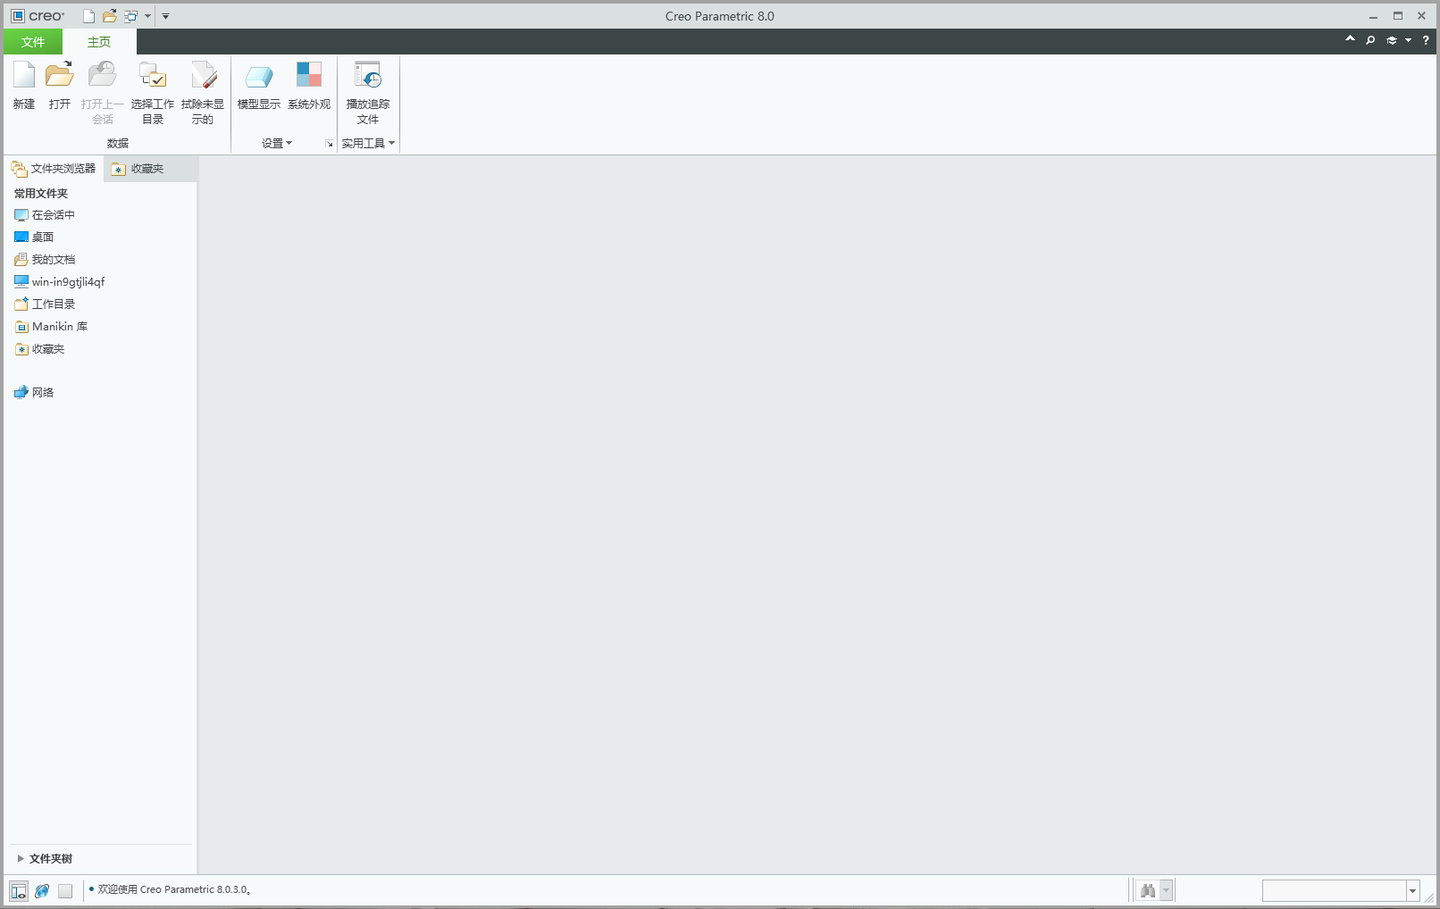Viewport: 1440px width, 909px height.
Task: Select the 主页 (Home) ribbon tab
Action: click(99, 42)
